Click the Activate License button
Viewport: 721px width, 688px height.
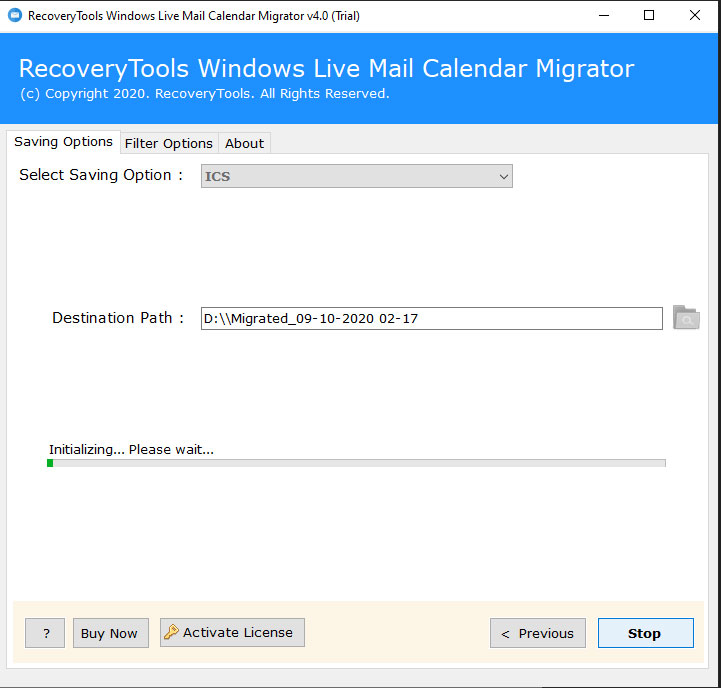pos(232,632)
